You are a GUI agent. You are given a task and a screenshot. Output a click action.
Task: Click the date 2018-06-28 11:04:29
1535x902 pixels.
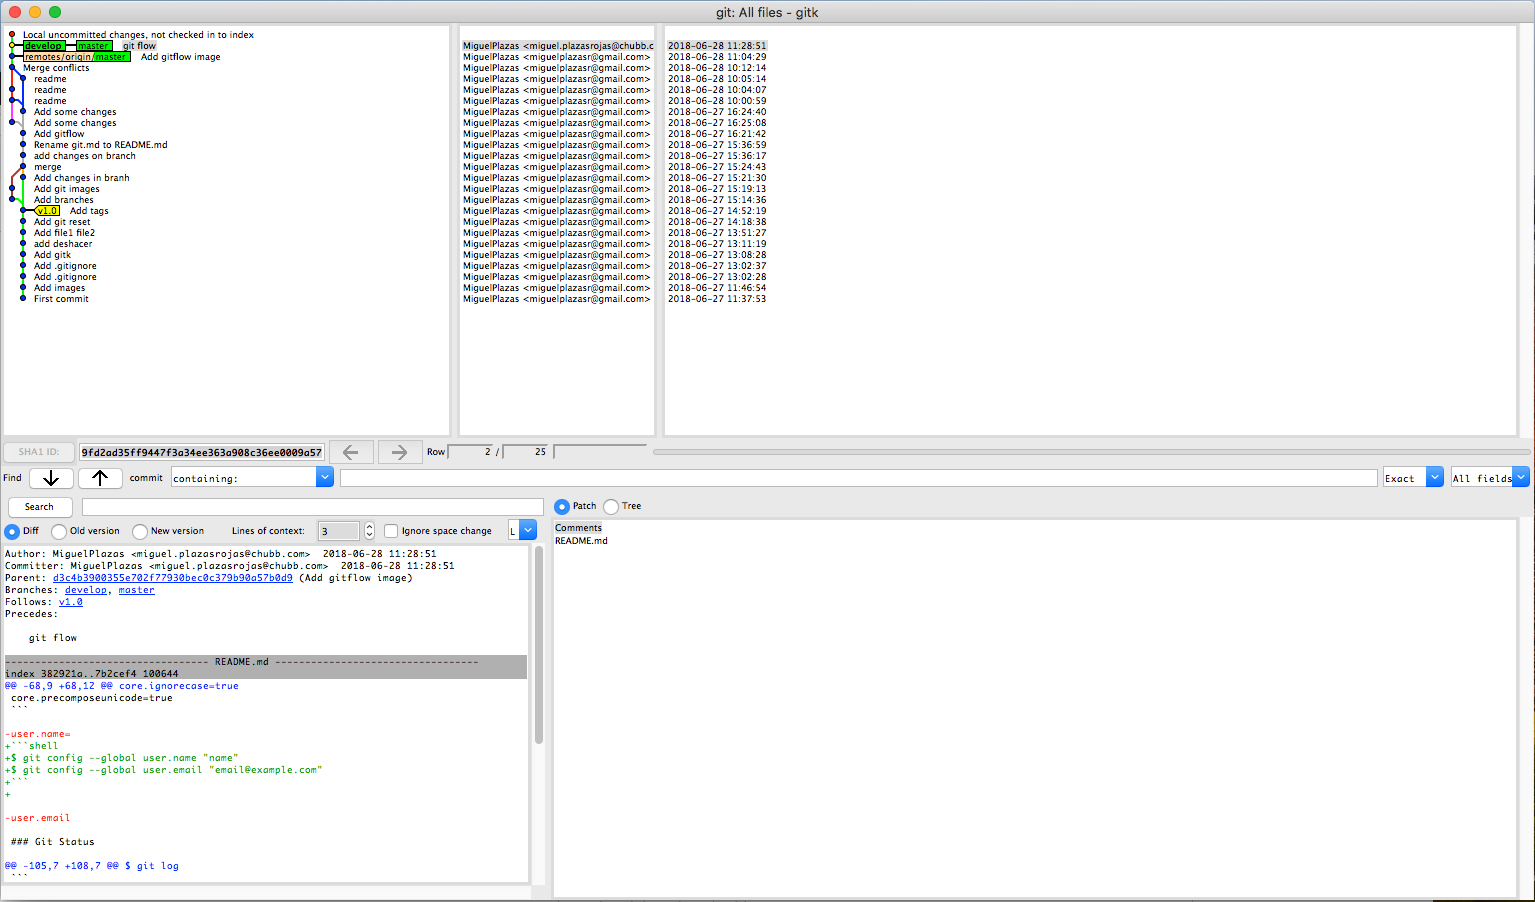click(x=717, y=57)
